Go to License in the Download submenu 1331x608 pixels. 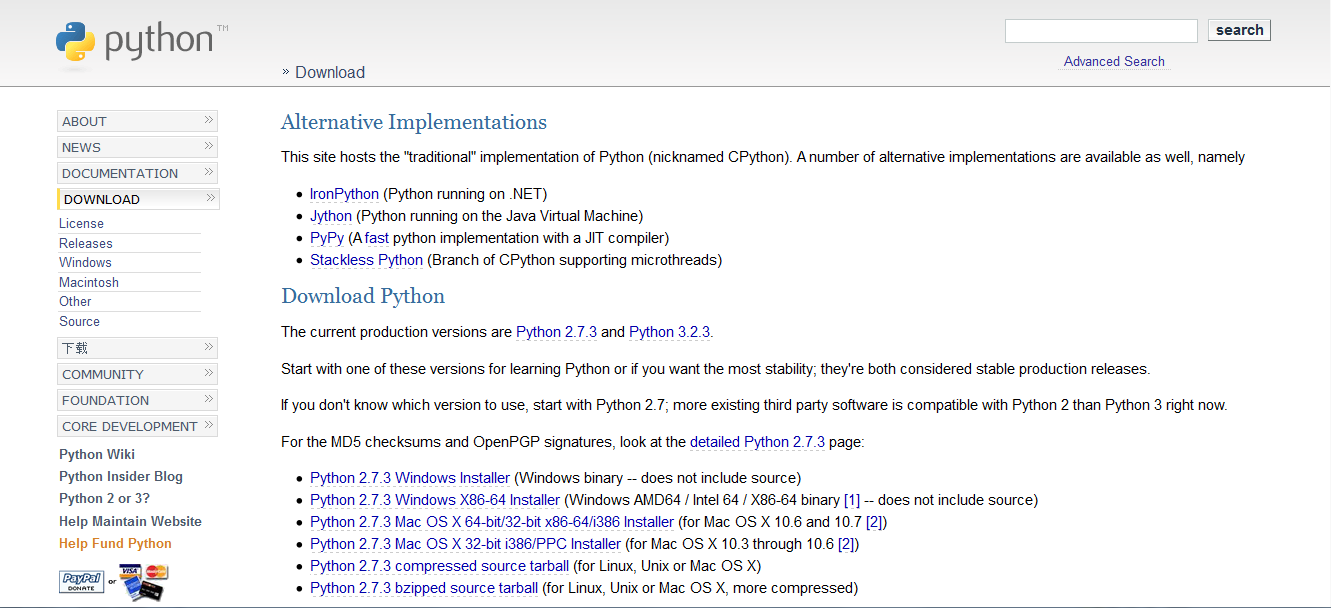[81, 224]
